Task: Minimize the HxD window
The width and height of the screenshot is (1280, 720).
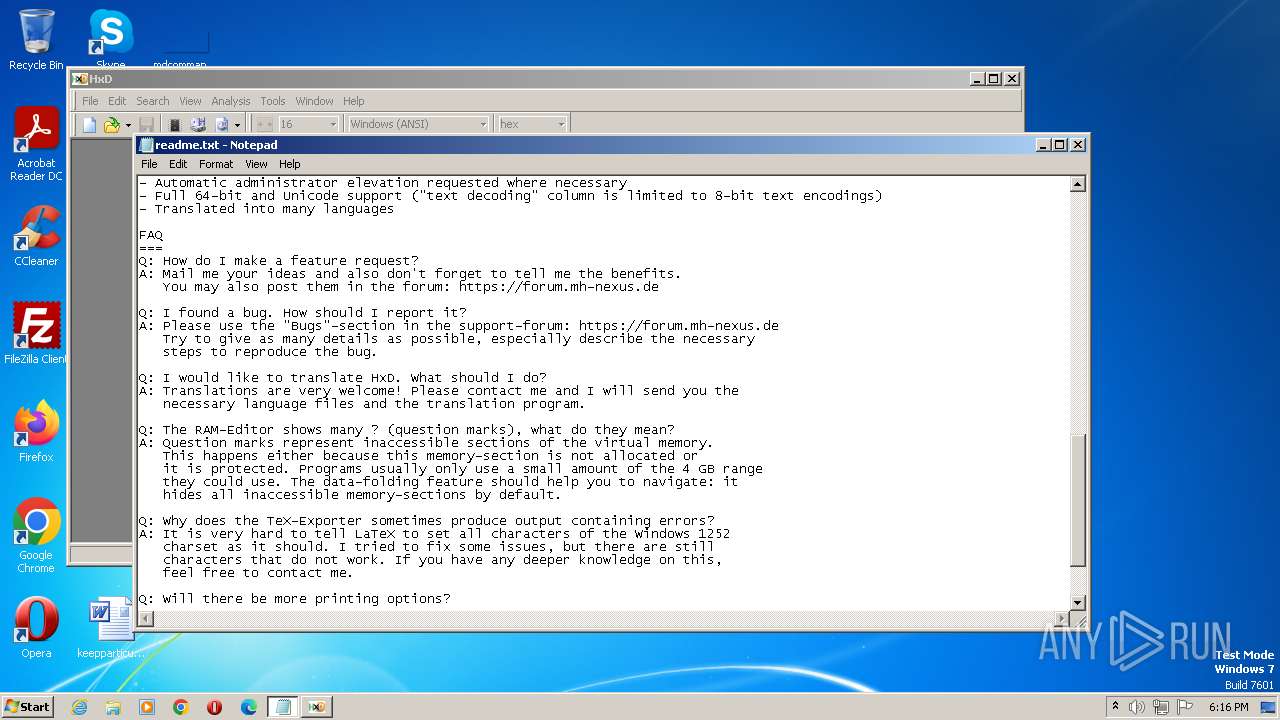Action: (978, 79)
